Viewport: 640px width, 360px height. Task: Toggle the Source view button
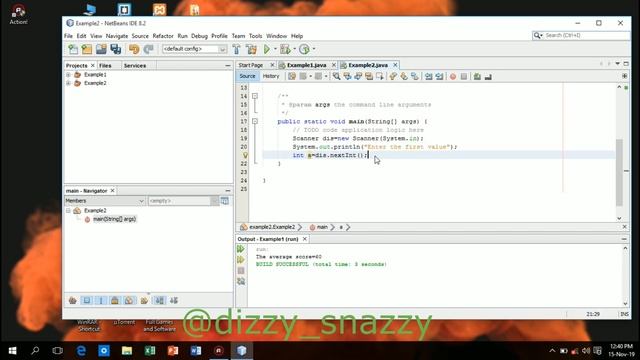[x=247, y=76]
